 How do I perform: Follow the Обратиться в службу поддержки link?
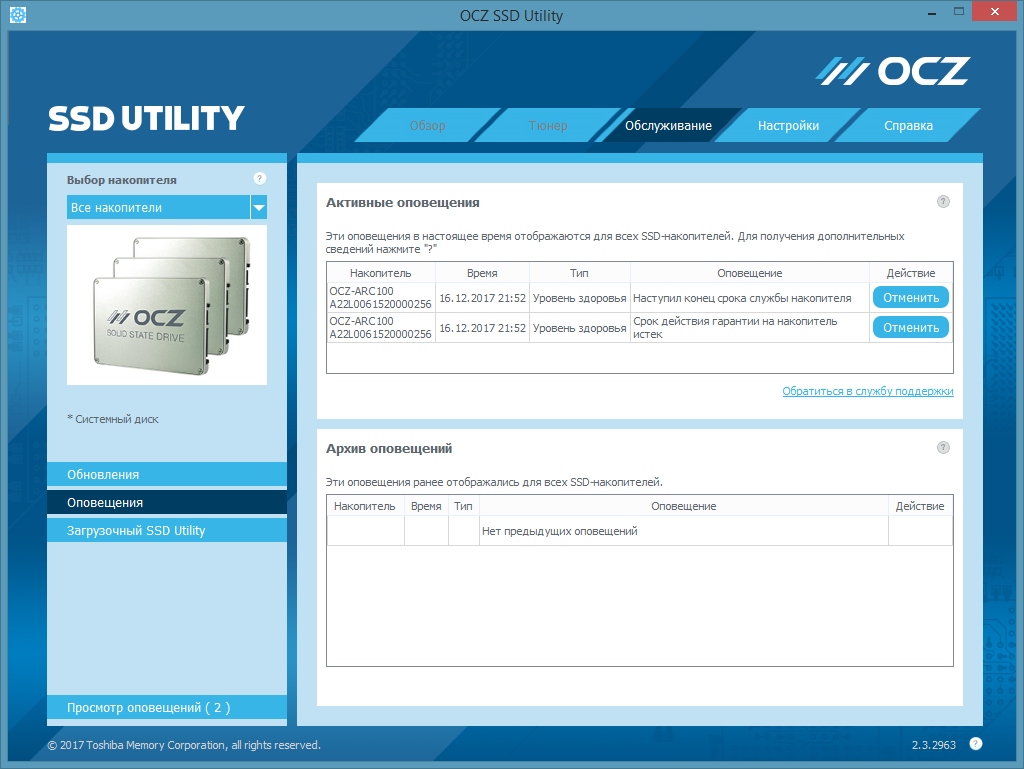868,391
